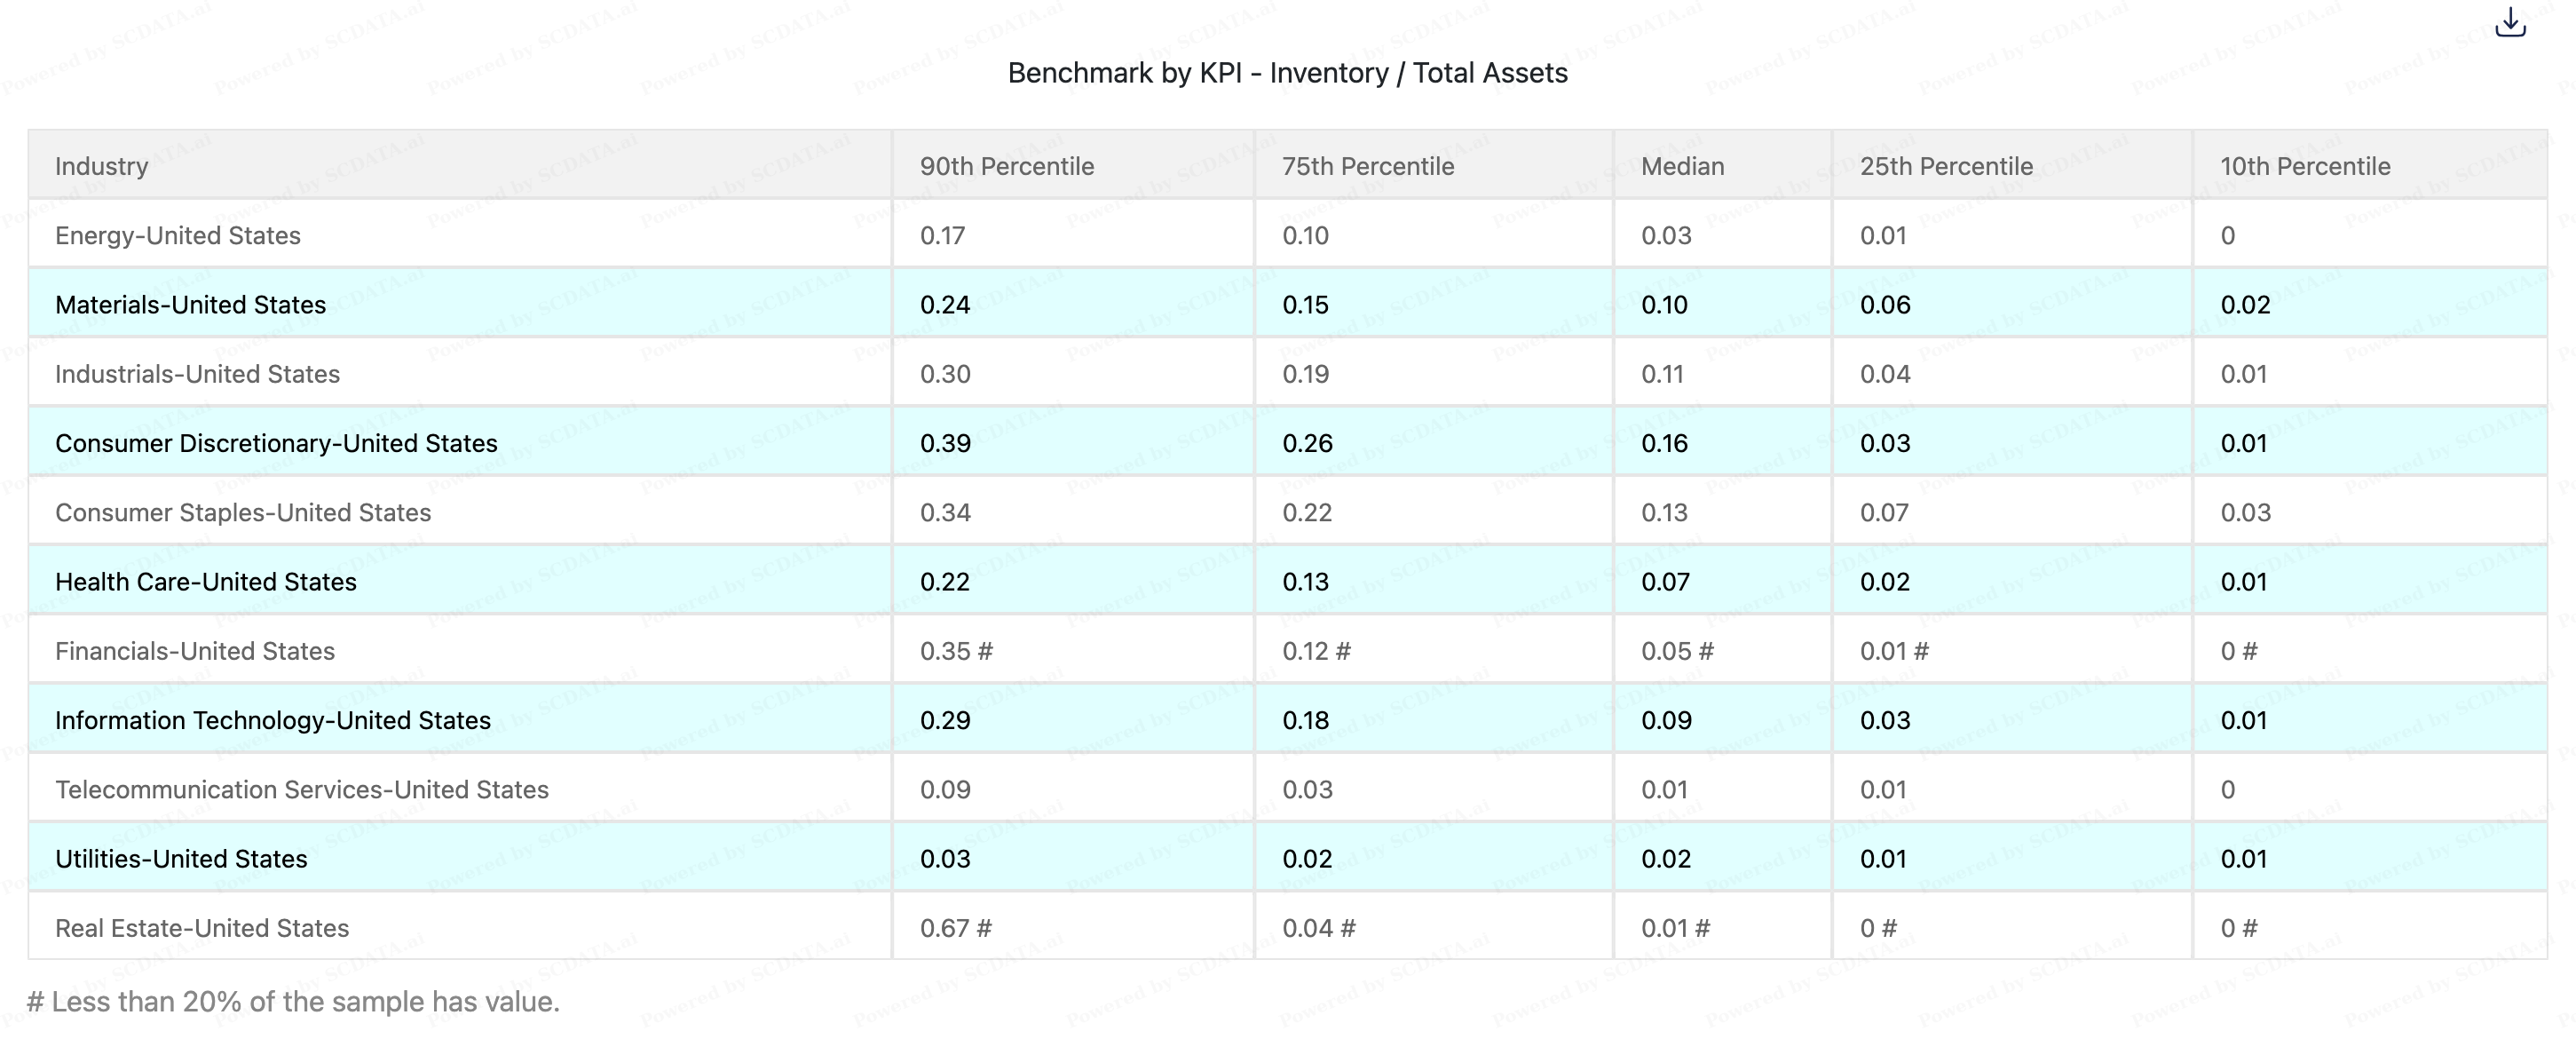This screenshot has height=1039, width=2576.
Task: Click the 90th Percentile column header
Action: tap(1006, 166)
